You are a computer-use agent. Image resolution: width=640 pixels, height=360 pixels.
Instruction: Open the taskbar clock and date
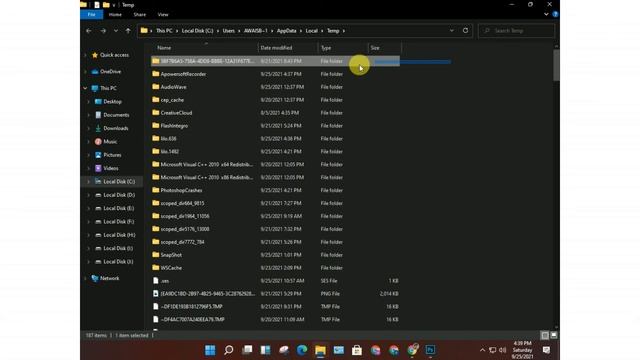click(522, 350)
